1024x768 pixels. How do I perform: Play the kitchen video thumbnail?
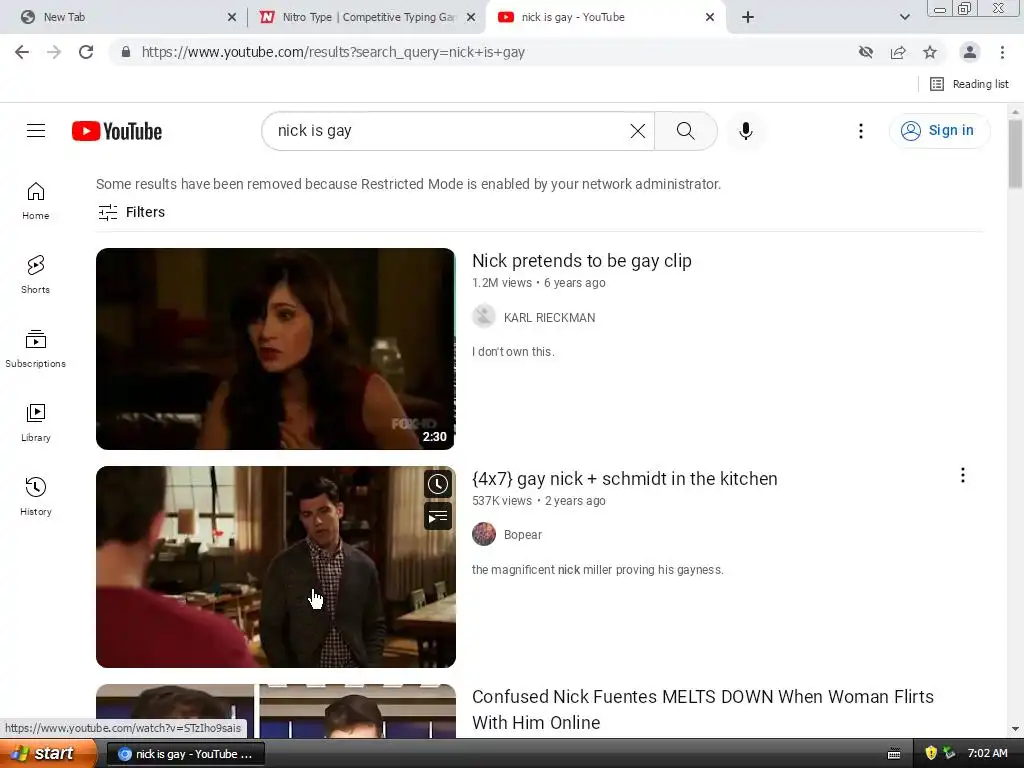click(275, 567)
